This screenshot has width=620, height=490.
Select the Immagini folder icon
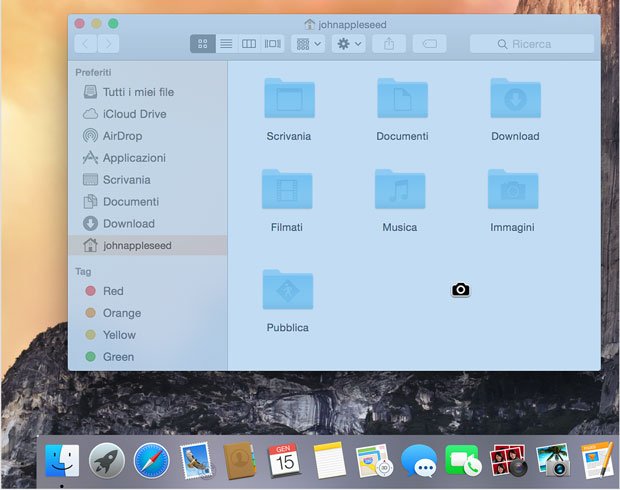[x=513, y=189]
